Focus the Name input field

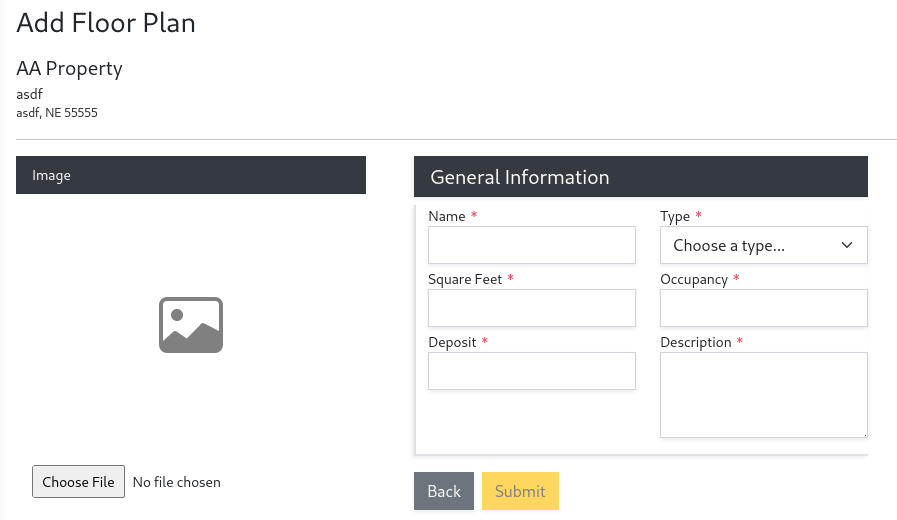pos(531,245)
